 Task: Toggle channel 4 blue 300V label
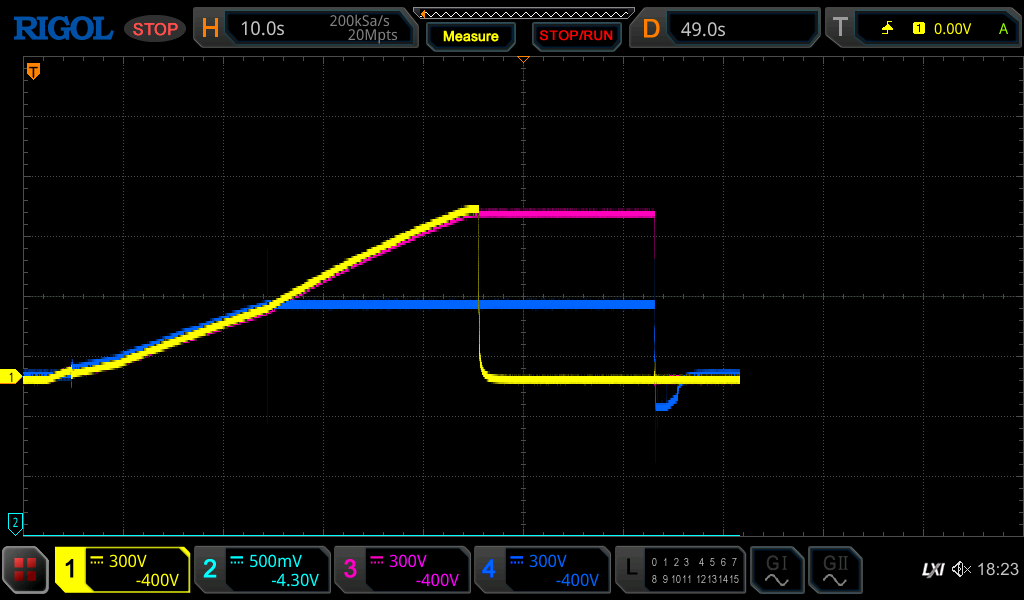pyautogui.click(x=542, y=570)
